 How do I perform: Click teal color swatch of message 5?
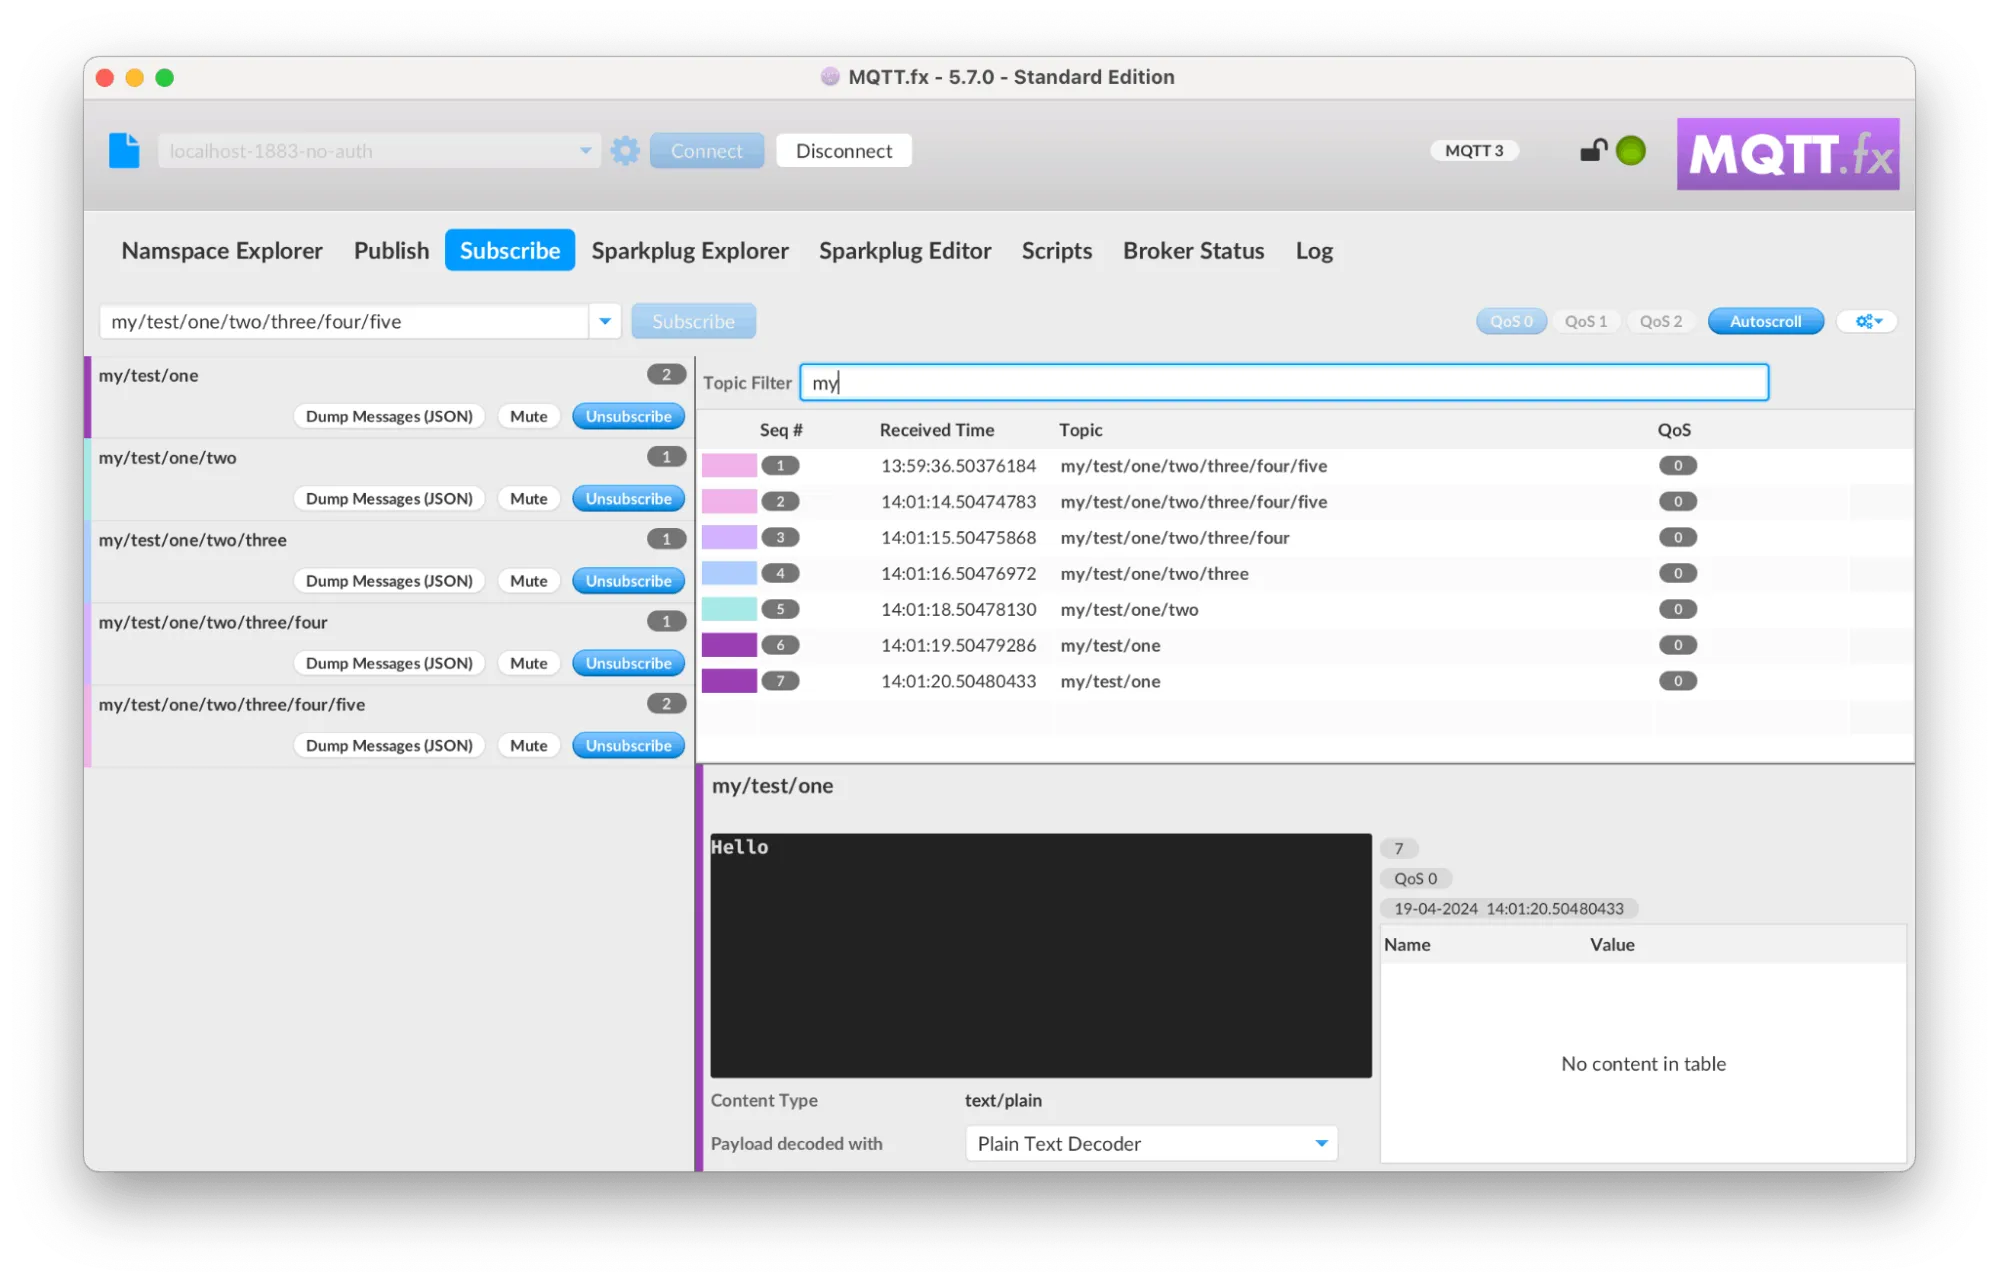pos(729,609)
